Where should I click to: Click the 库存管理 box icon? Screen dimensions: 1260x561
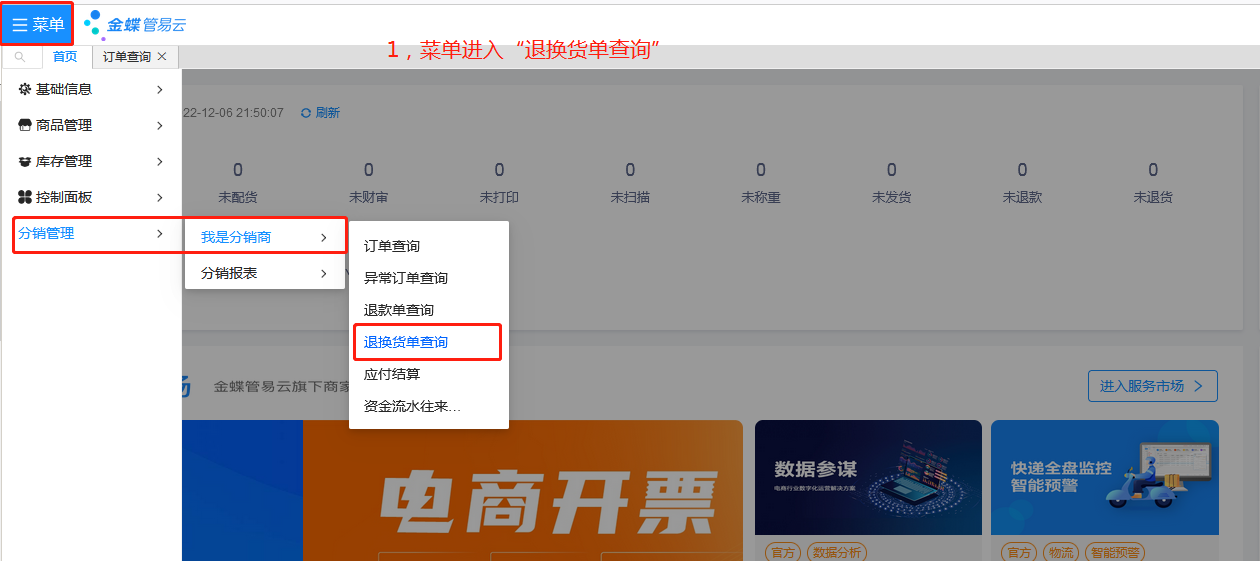[x=25, y=161]
